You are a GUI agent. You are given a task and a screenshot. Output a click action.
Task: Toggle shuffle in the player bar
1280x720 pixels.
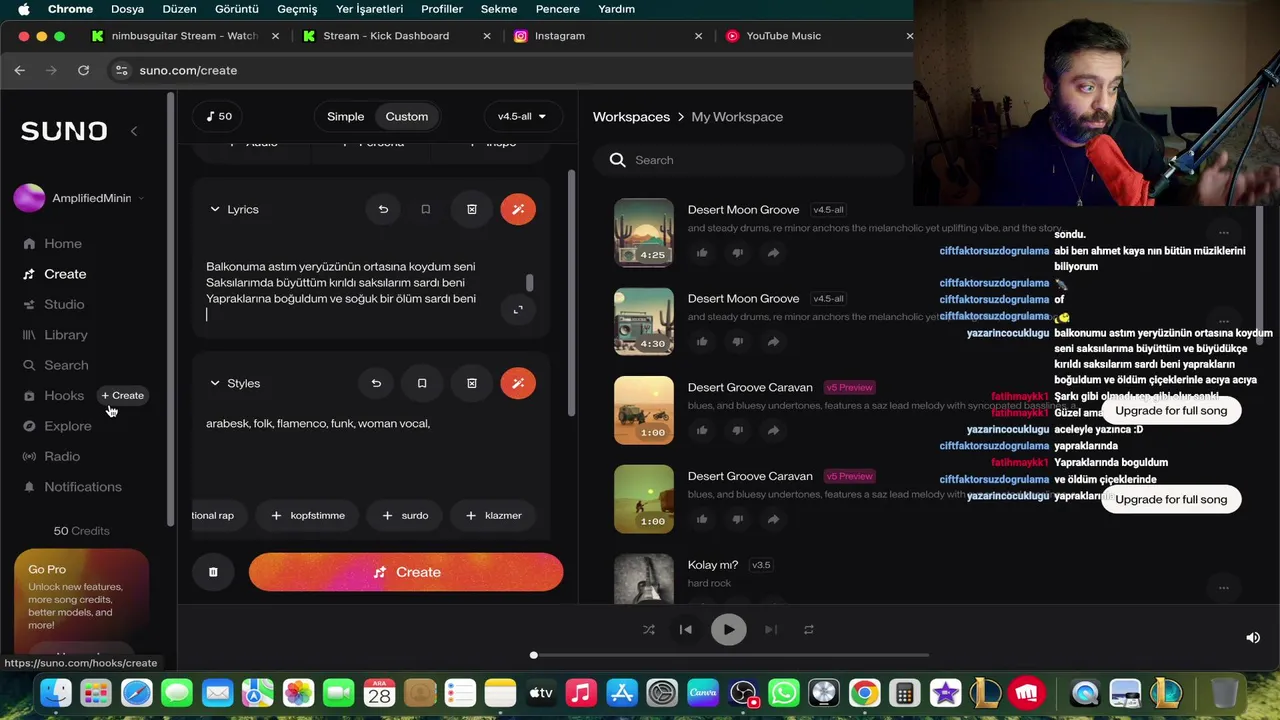(648, 629)
